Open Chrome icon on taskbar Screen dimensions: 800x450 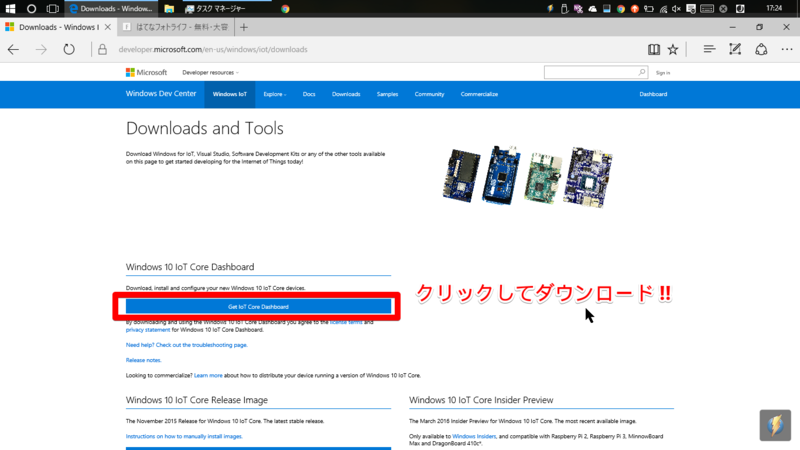[285, 9]
